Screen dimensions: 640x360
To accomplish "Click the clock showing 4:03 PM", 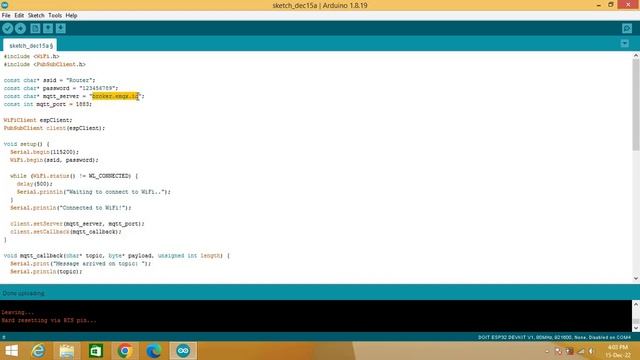I will click(x=618, y=347).
